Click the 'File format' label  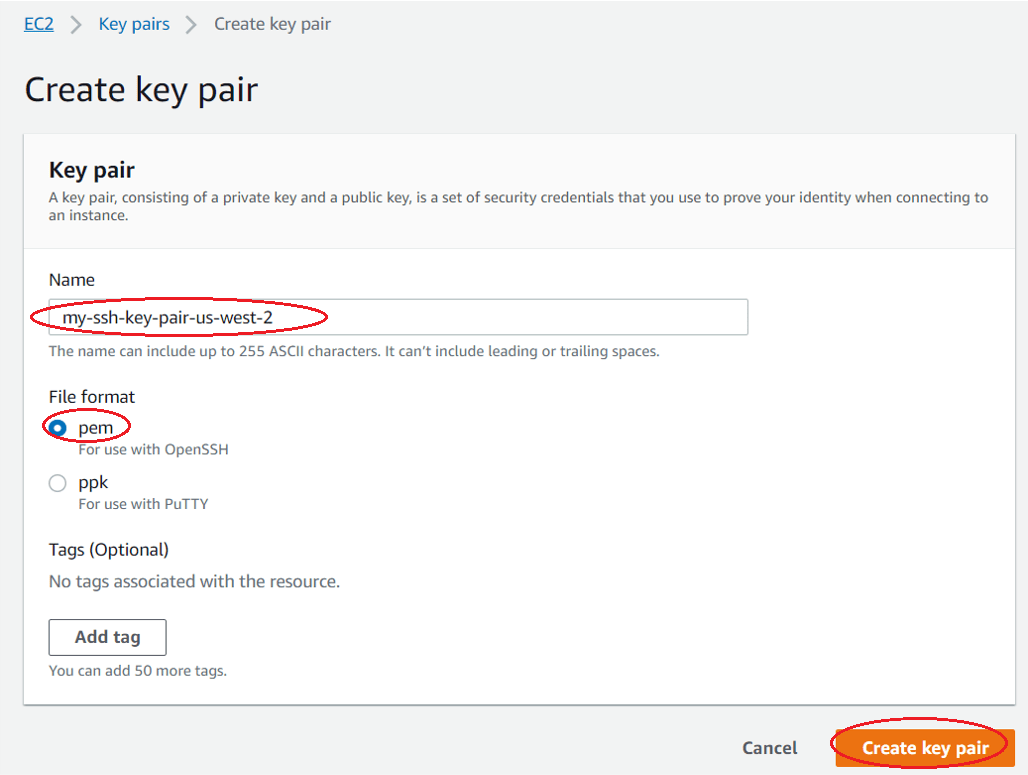(92, 397)
